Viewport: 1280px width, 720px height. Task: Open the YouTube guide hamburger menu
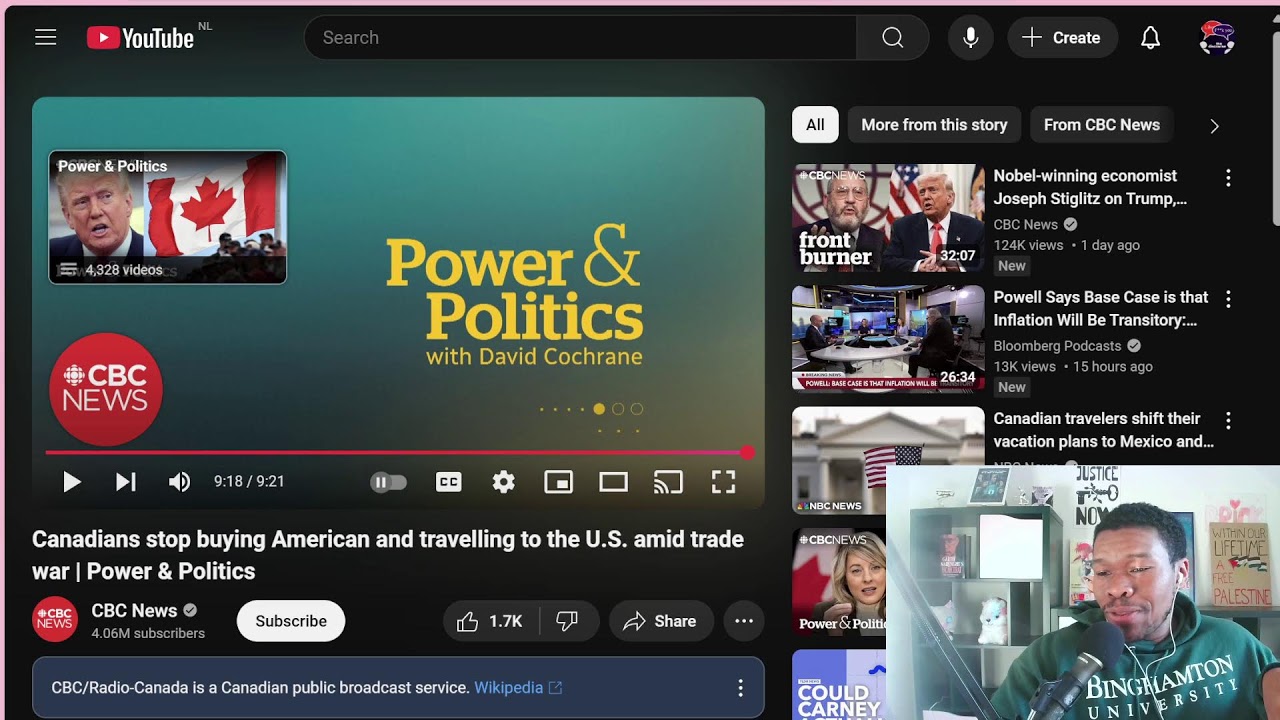46,38
